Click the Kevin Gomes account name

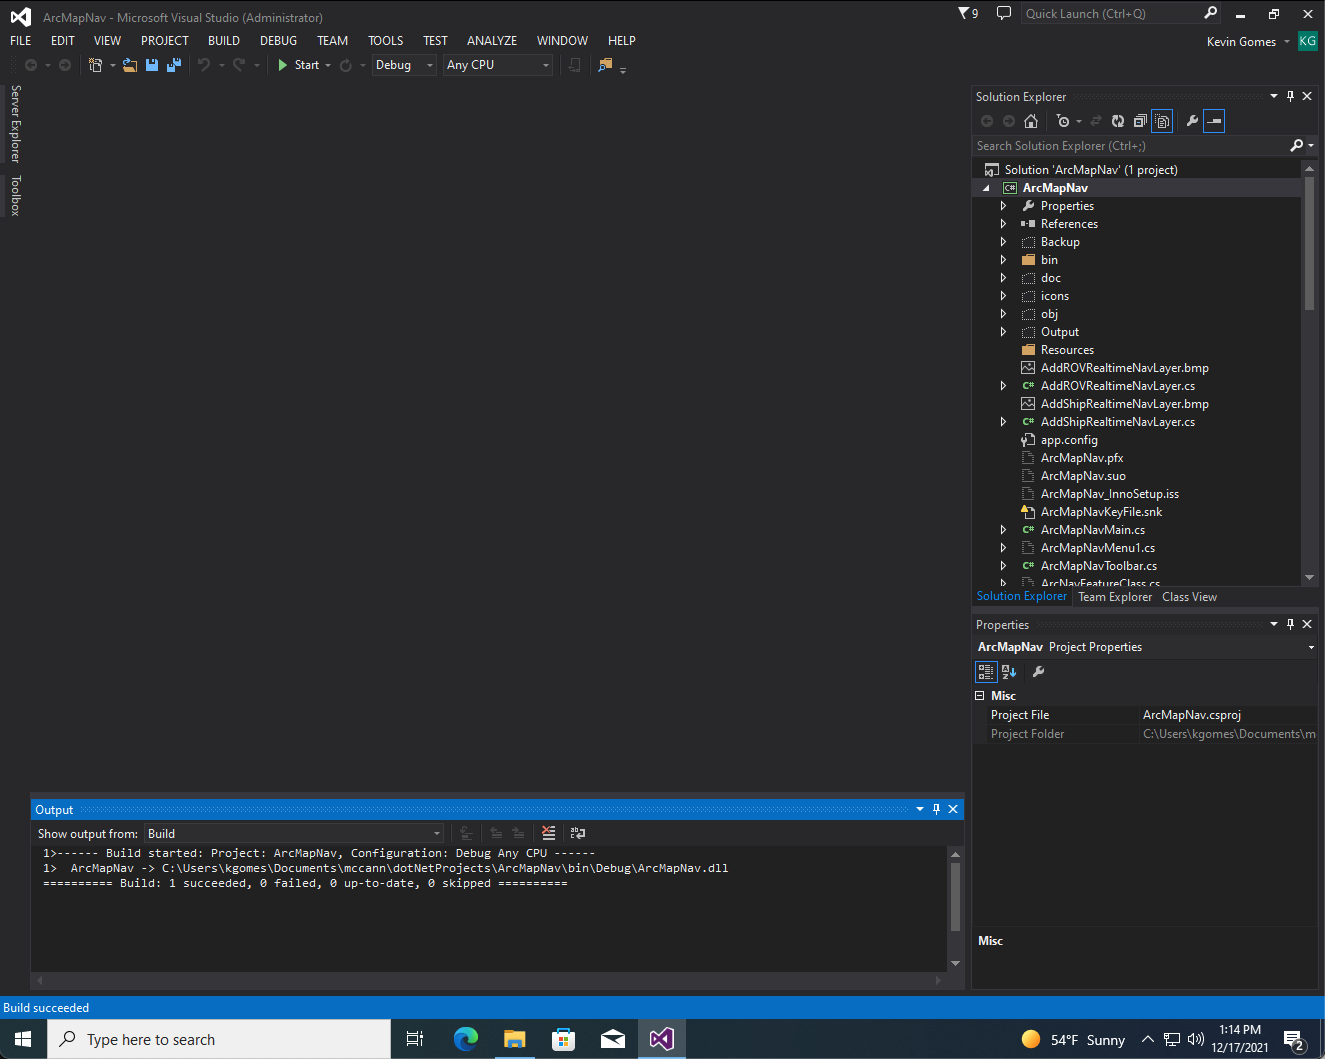(x=1241, y=42)
